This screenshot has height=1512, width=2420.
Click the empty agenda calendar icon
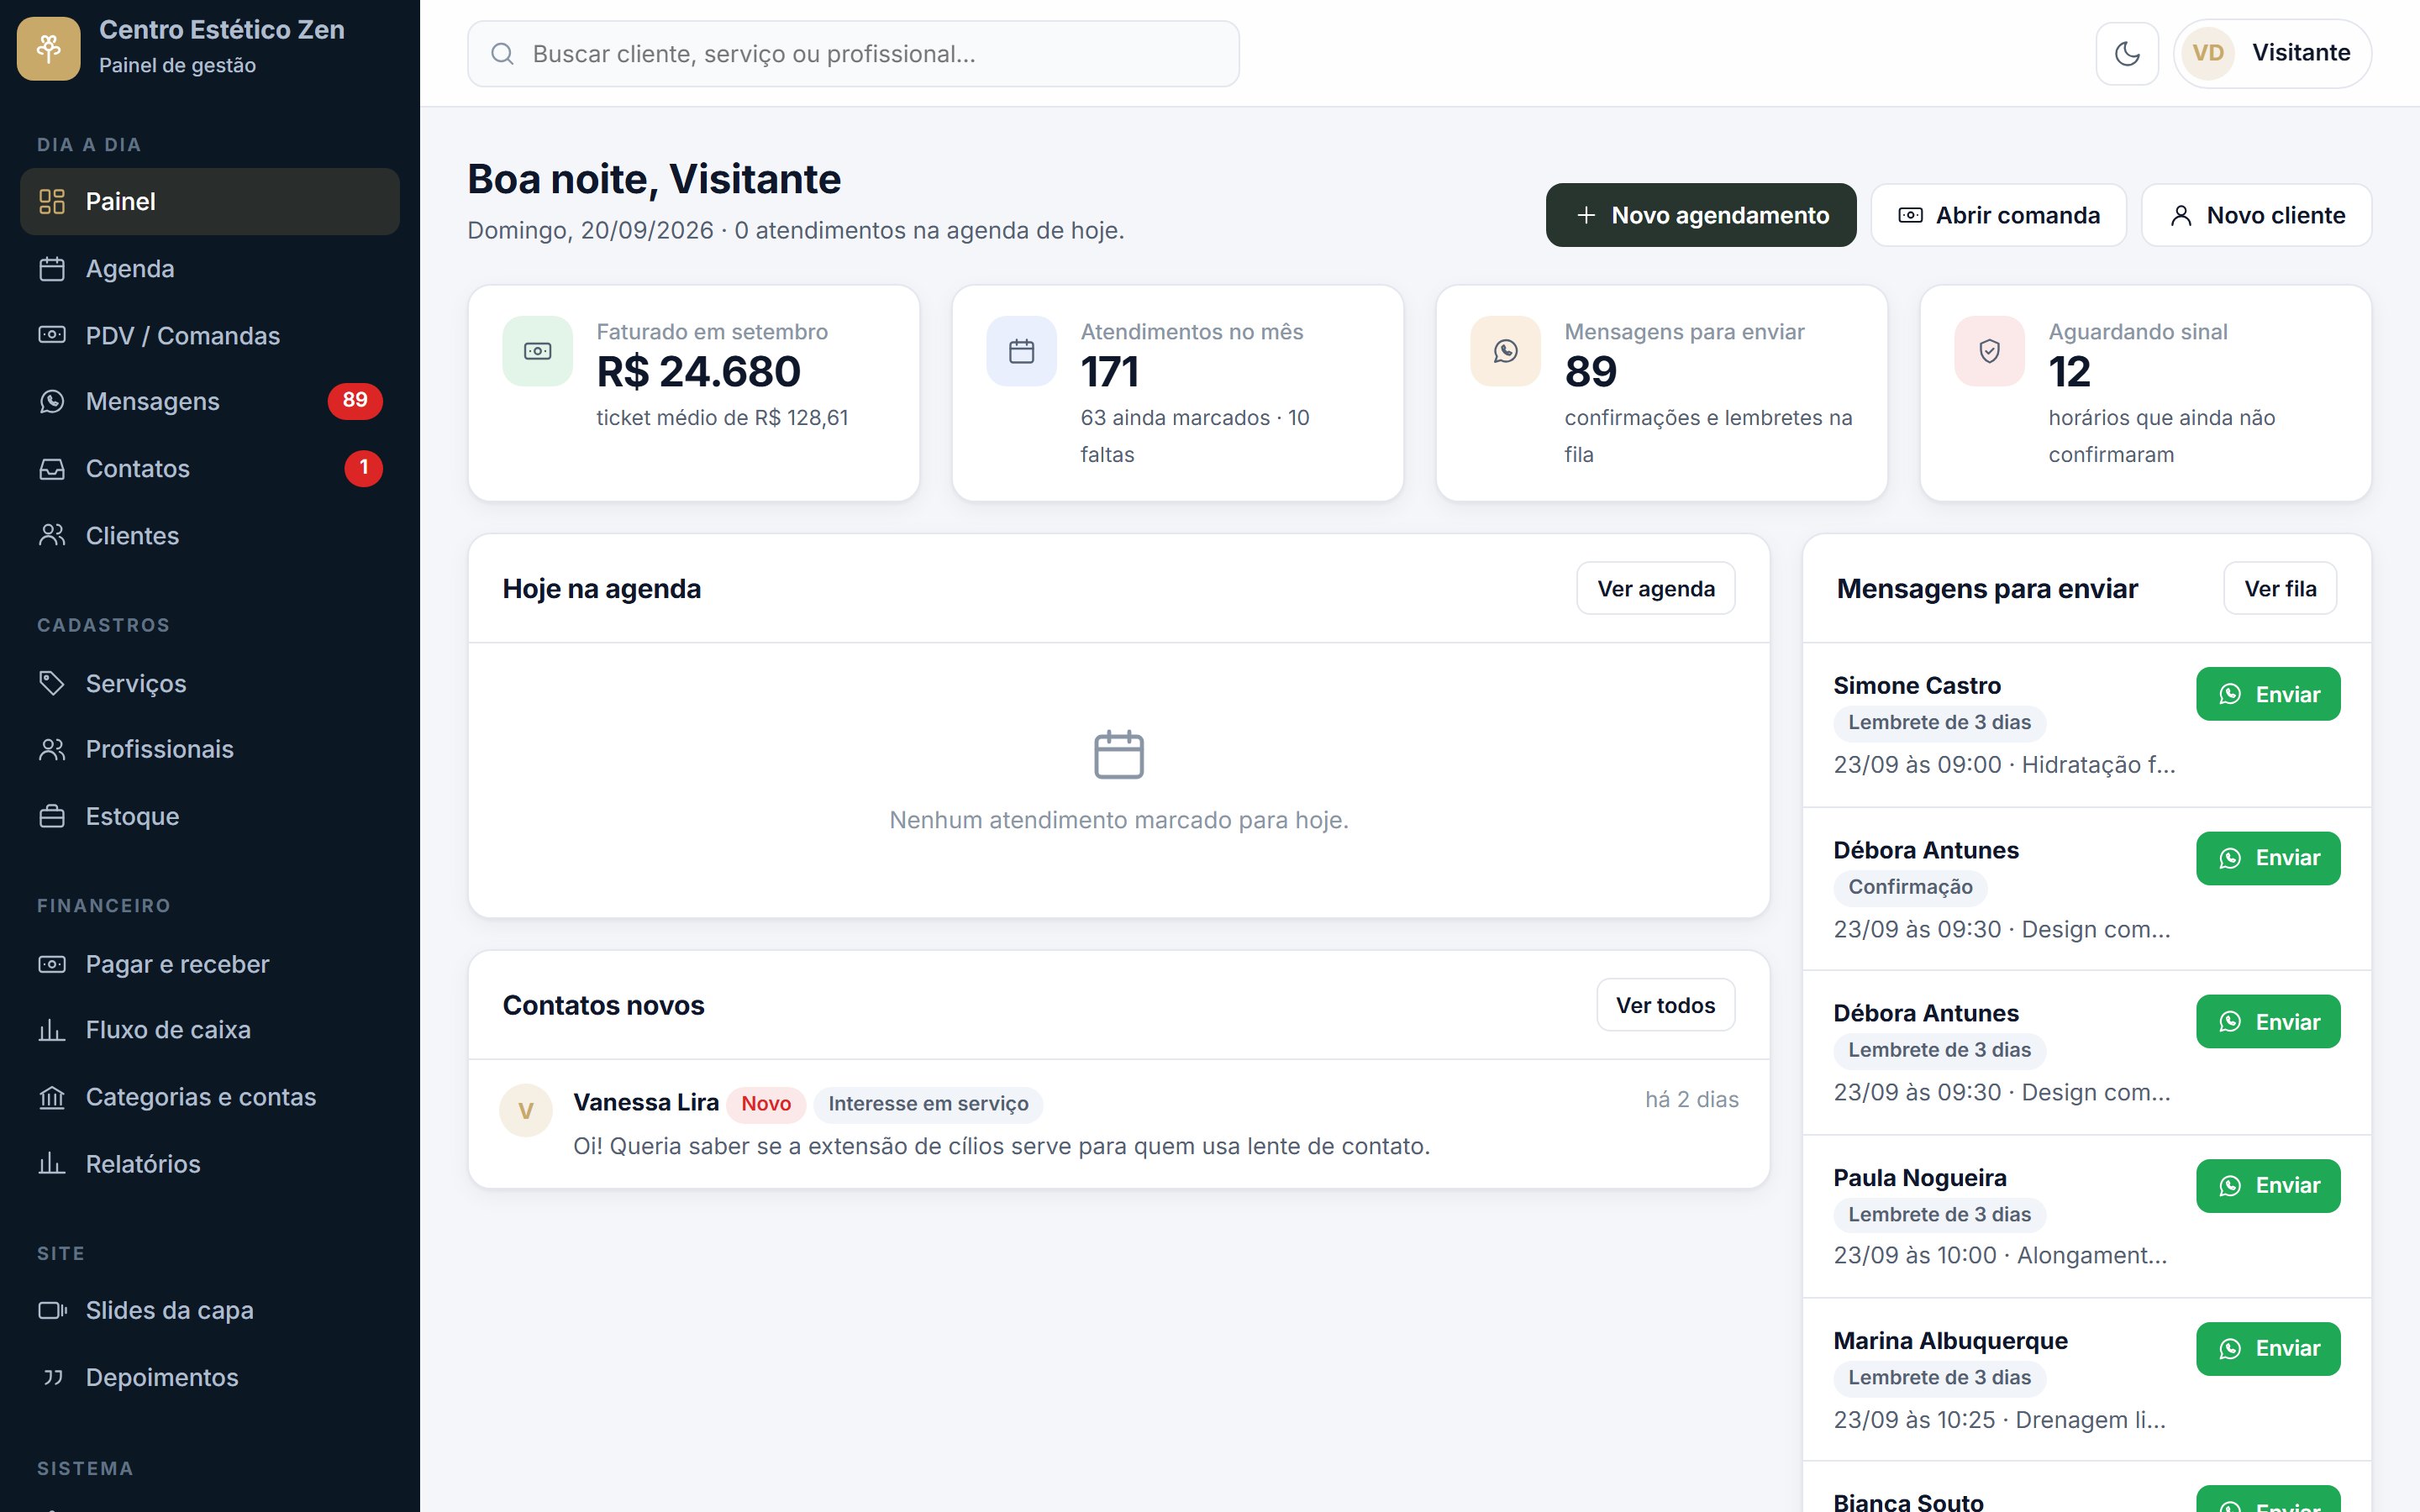click(1119, 755)
